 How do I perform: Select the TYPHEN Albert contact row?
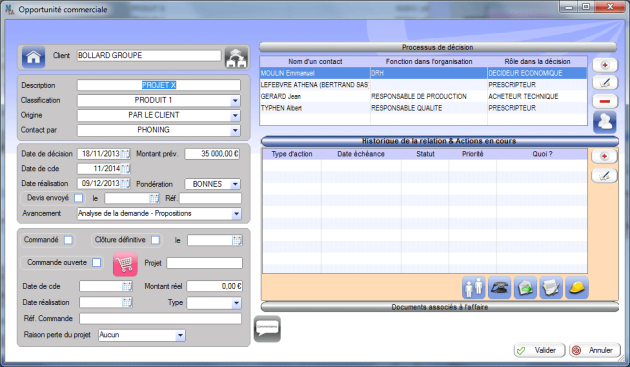coord(423,108)
